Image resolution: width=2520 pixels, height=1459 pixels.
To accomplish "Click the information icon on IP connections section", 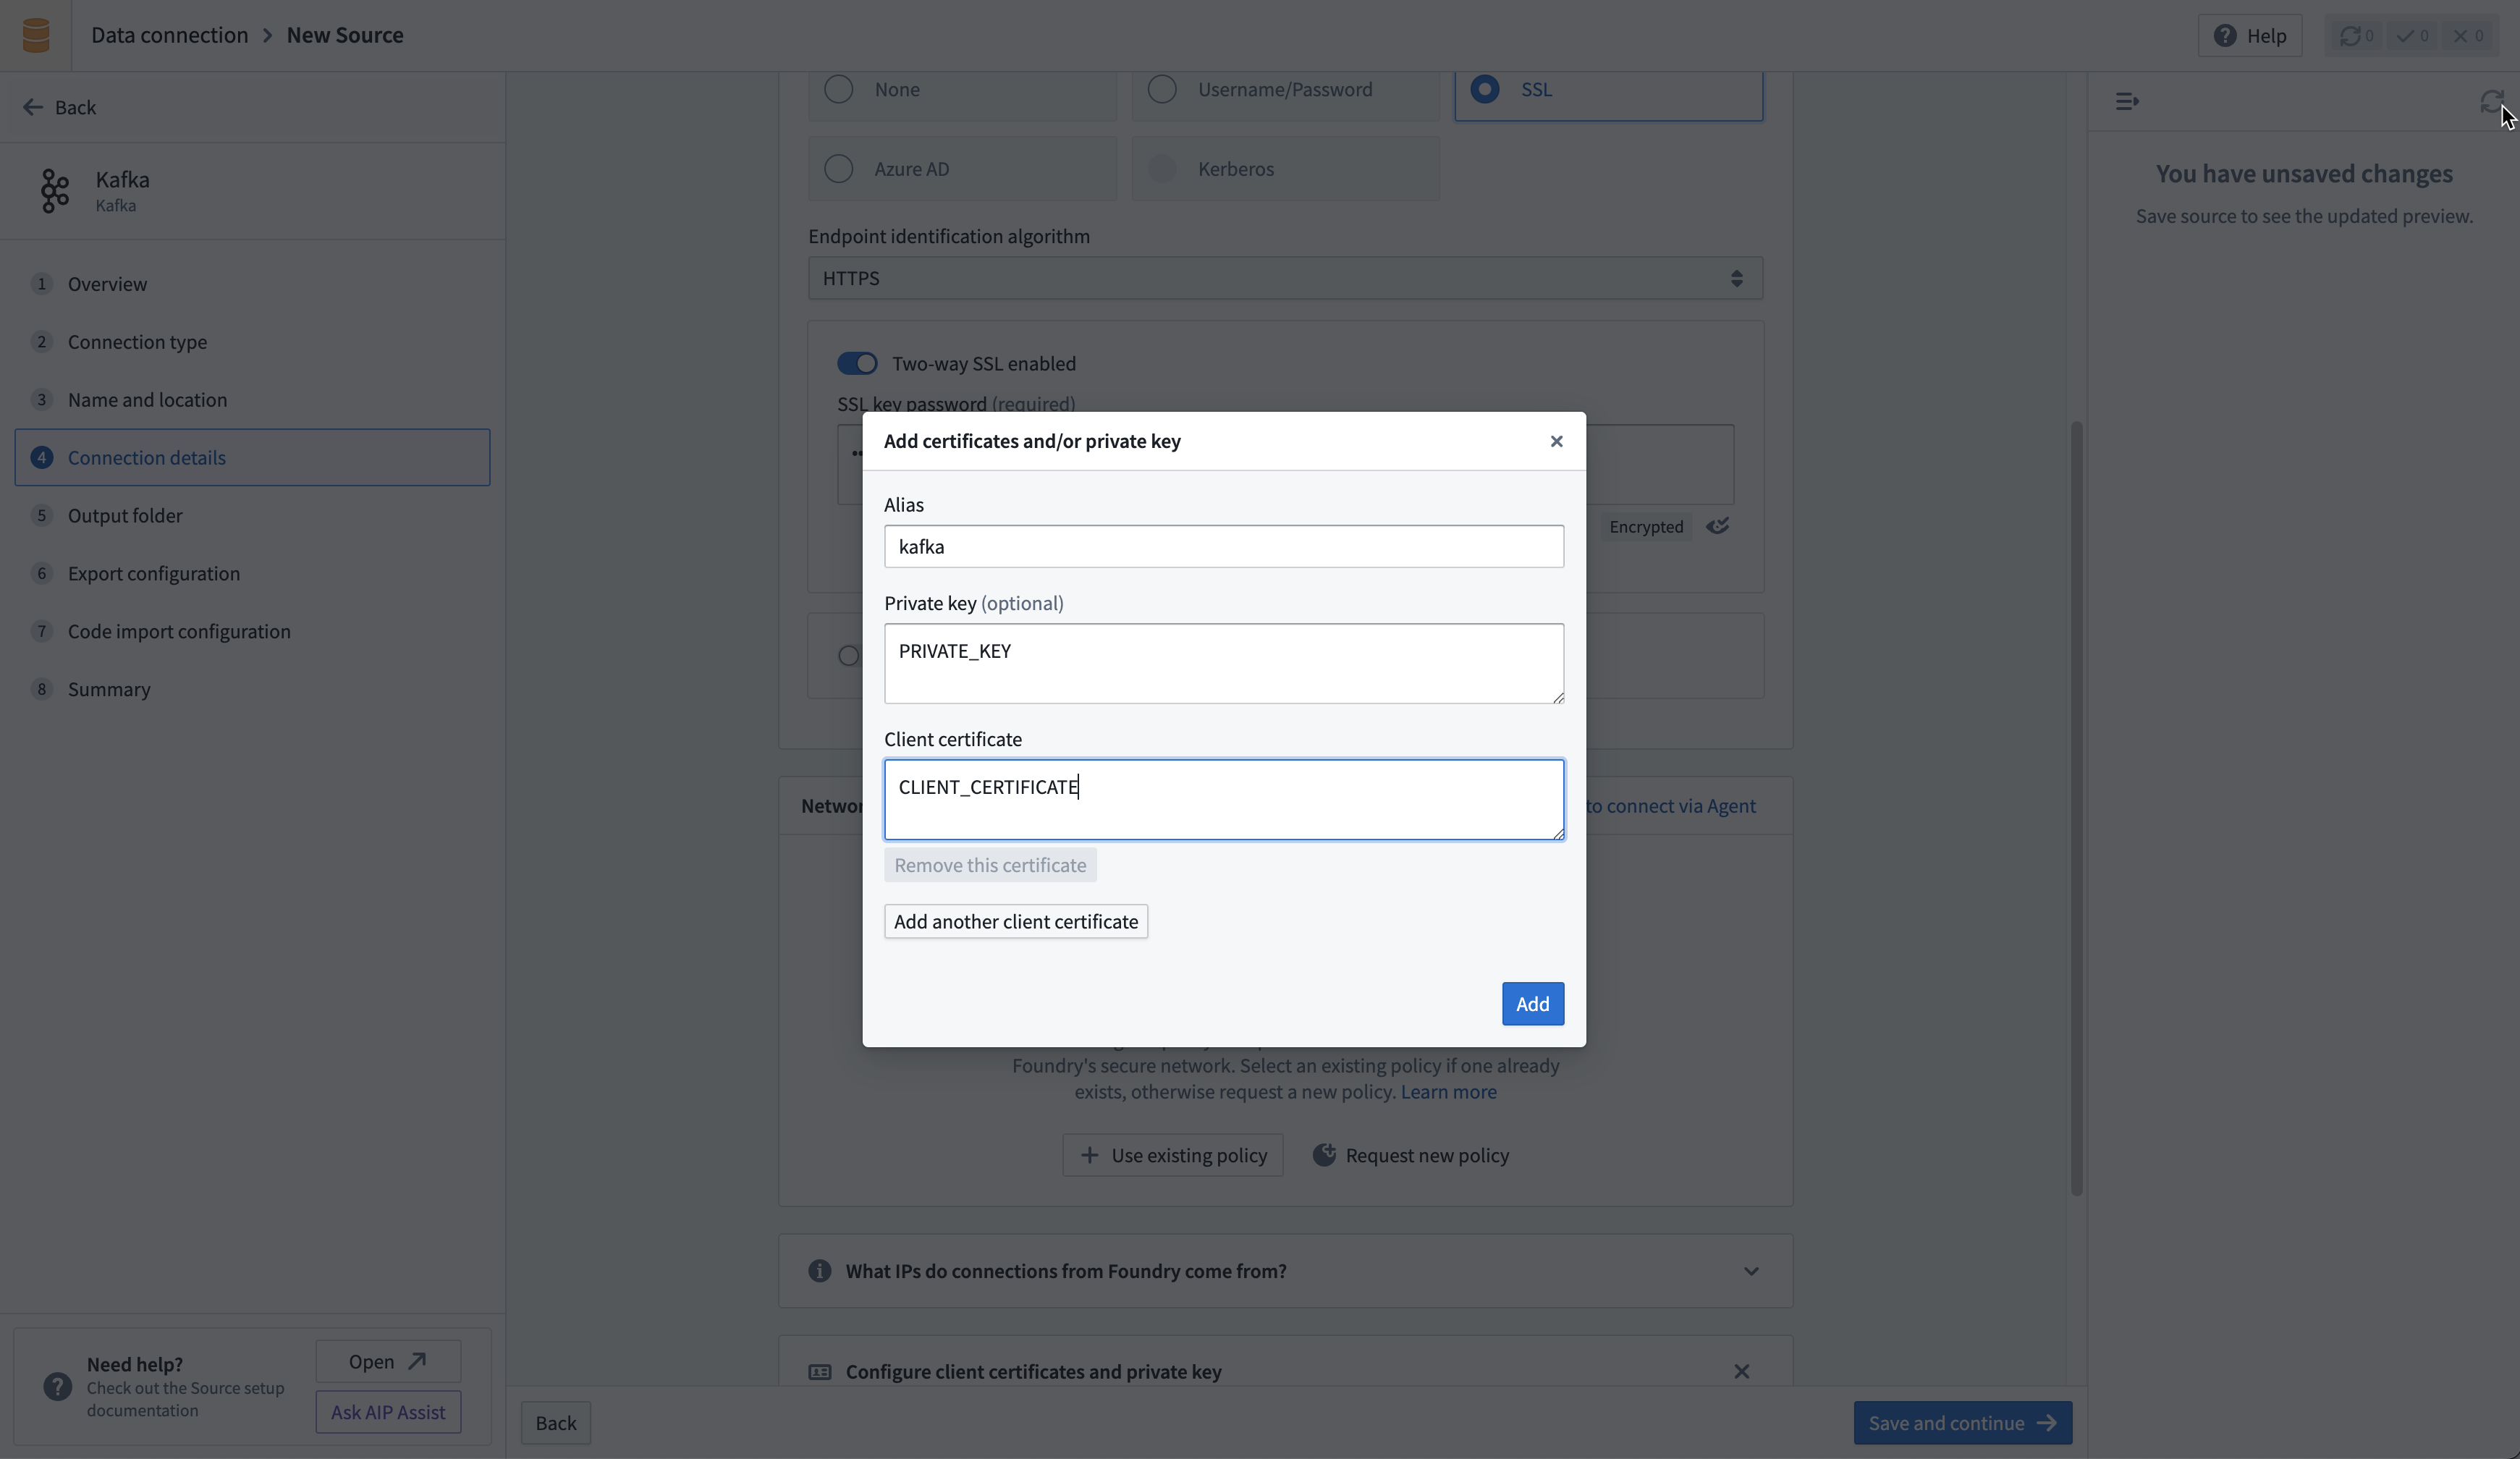I will point(818,1269).
